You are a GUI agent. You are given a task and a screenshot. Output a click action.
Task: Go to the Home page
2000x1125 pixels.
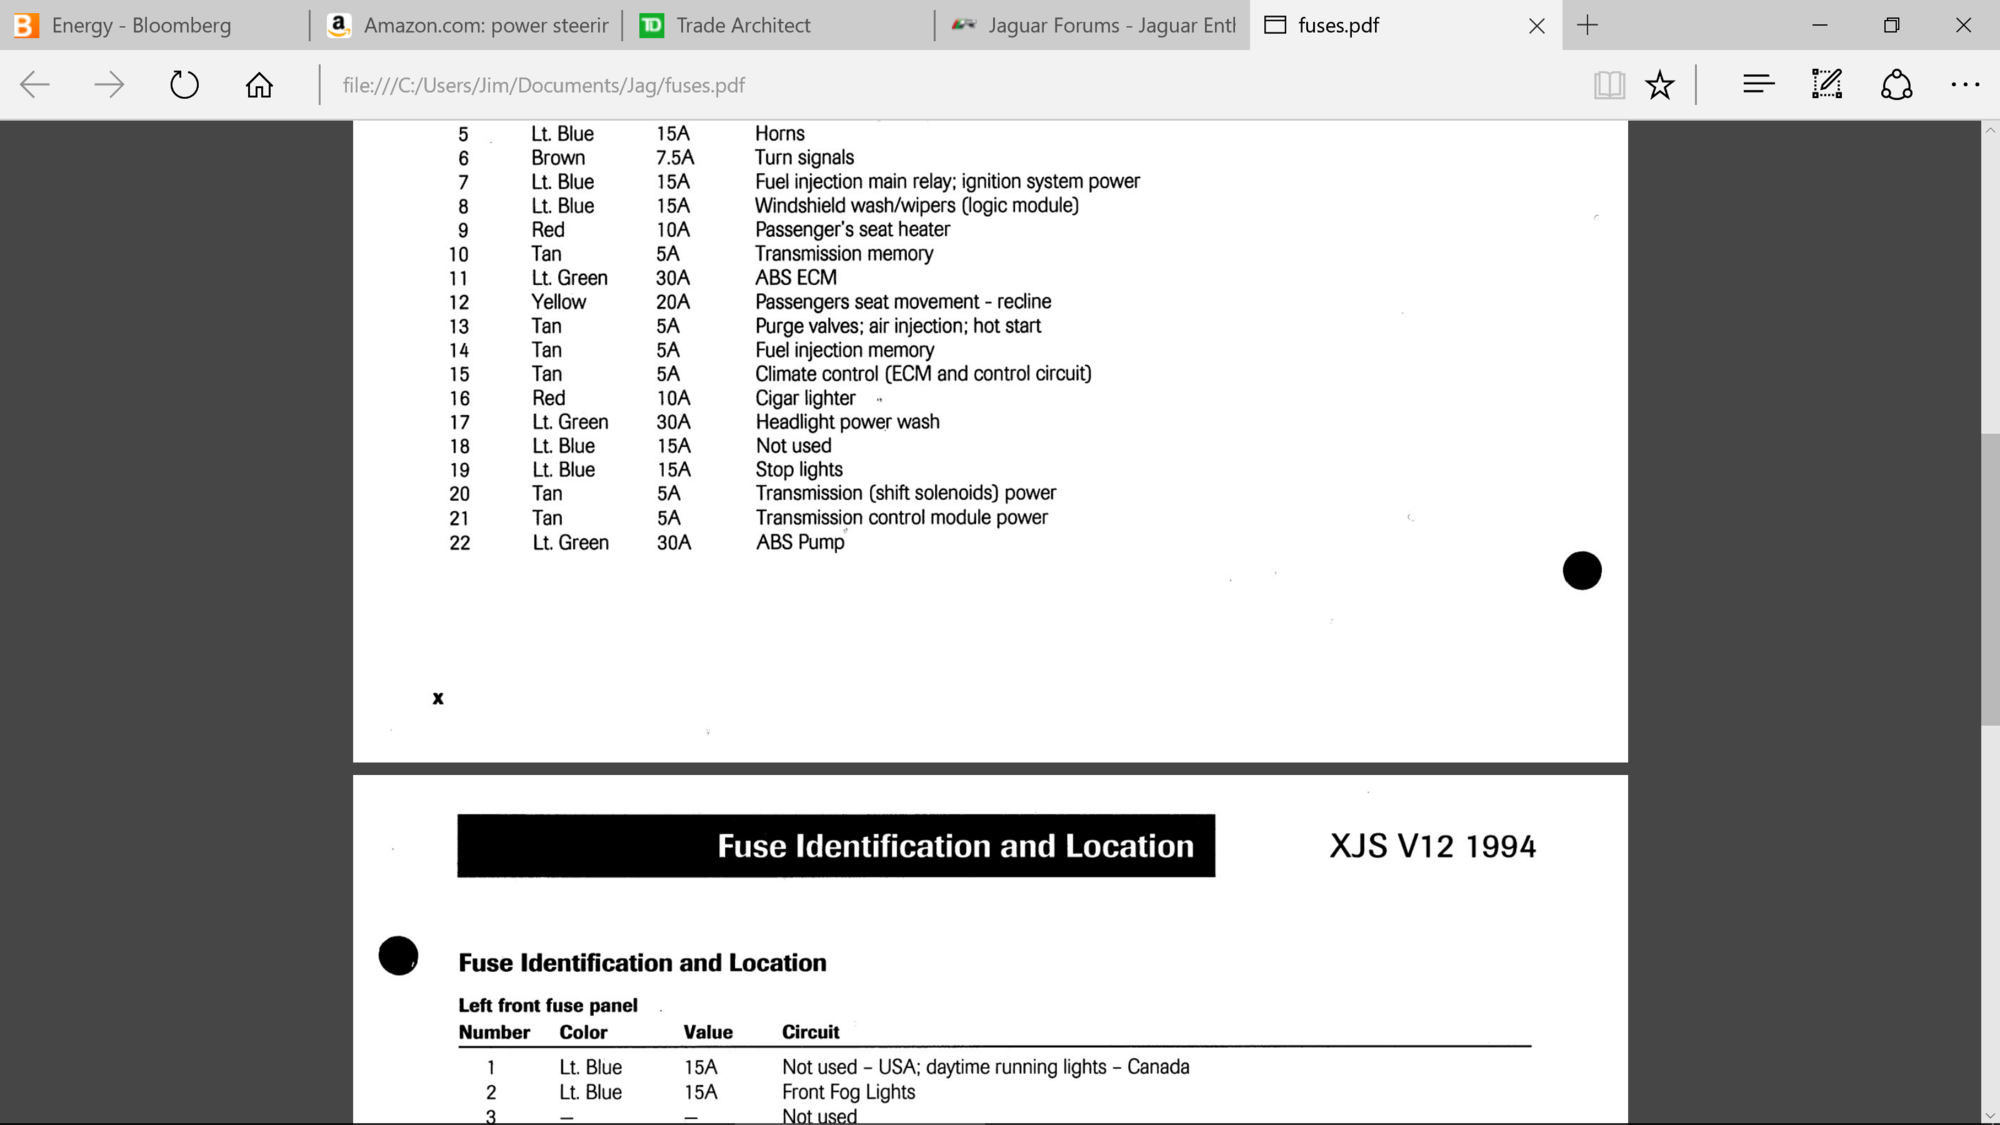point(259,85)
